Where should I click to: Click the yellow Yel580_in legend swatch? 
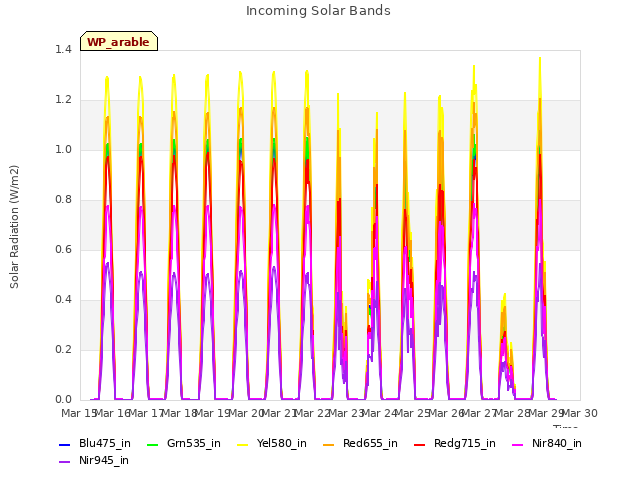tap(242, 444)
